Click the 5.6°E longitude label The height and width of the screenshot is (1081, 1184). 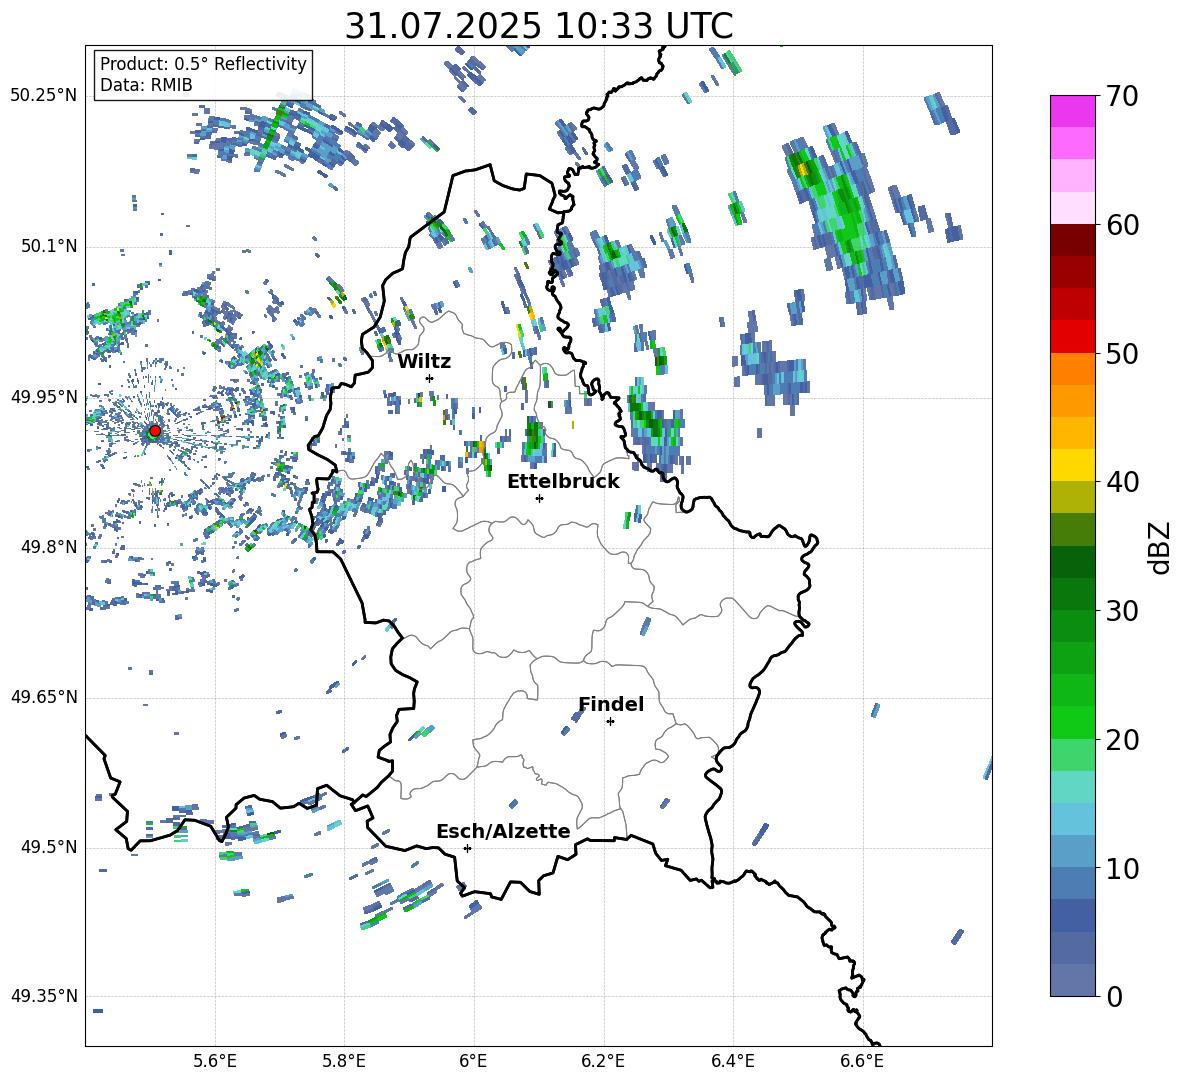point(215,1061)
